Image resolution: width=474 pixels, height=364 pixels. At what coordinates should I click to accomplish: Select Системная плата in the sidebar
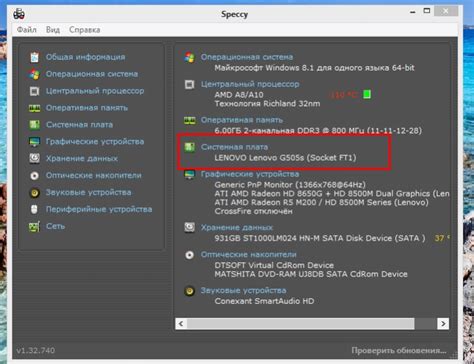(79, 125)
